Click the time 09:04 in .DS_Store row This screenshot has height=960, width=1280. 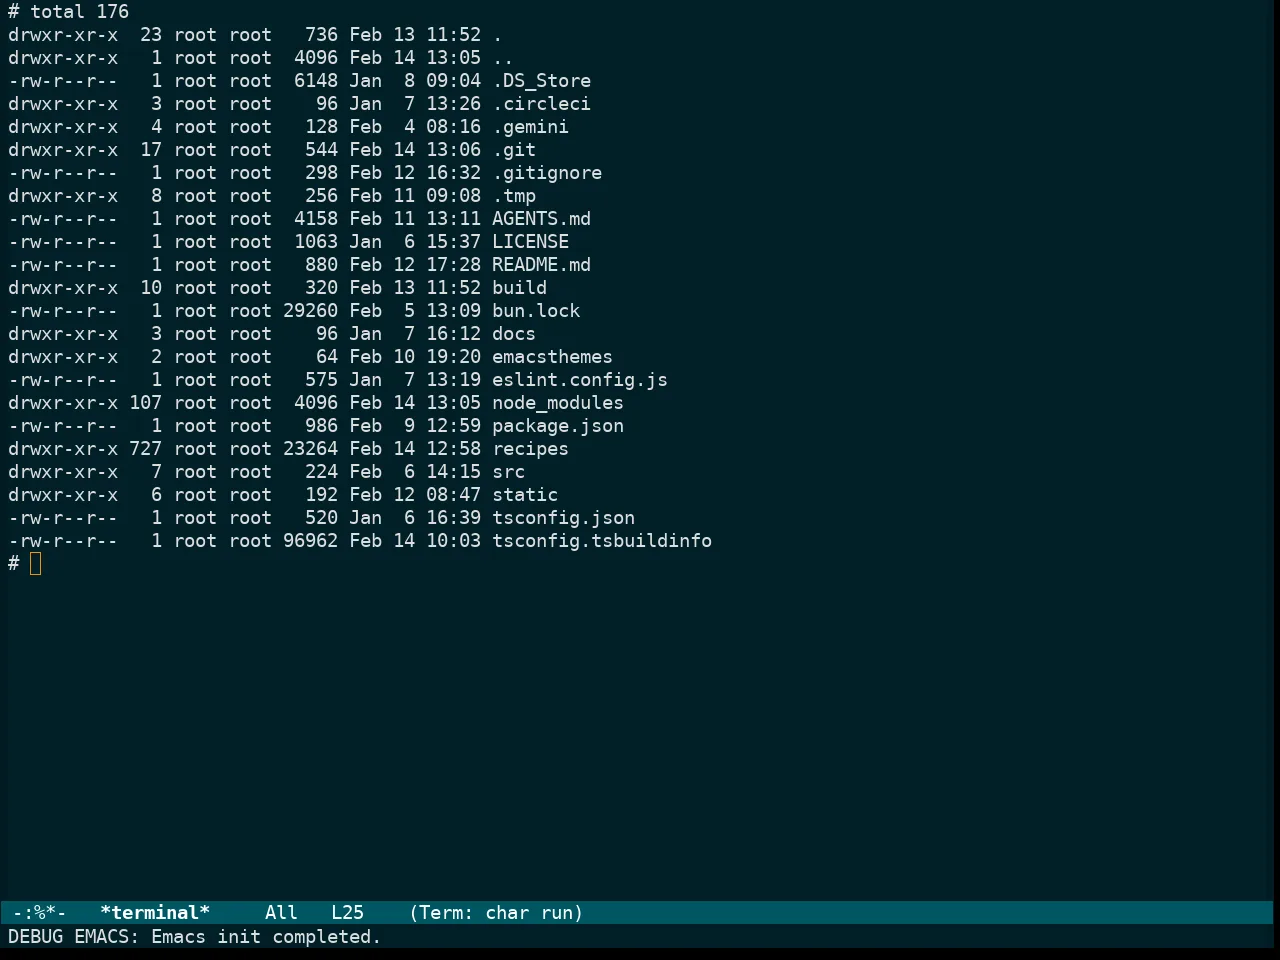[x=453, y=81]
